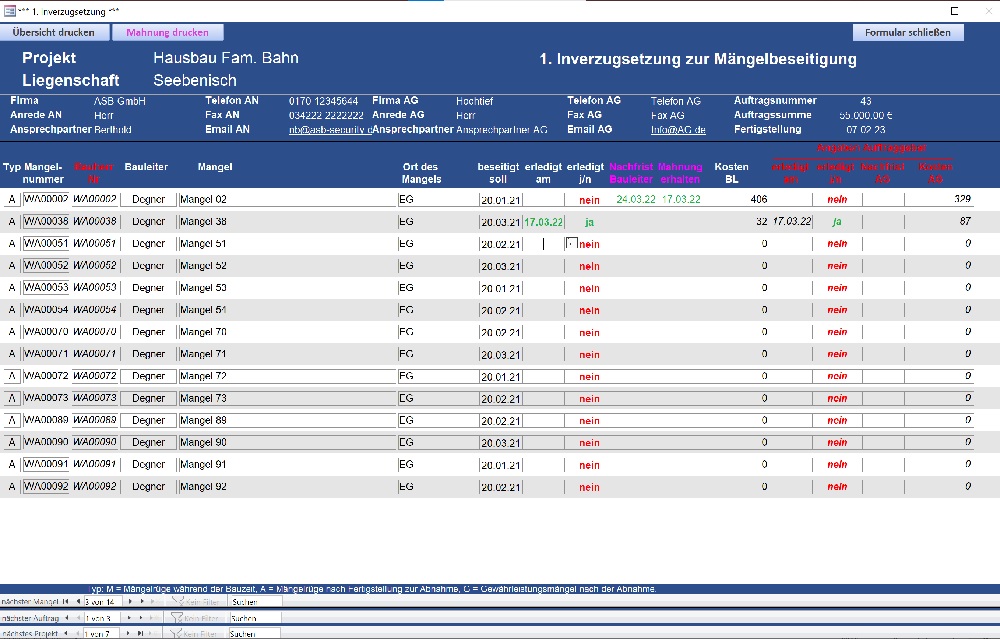
Task: Select the Mangelnummer field WA00038
Action: [46, 221]
